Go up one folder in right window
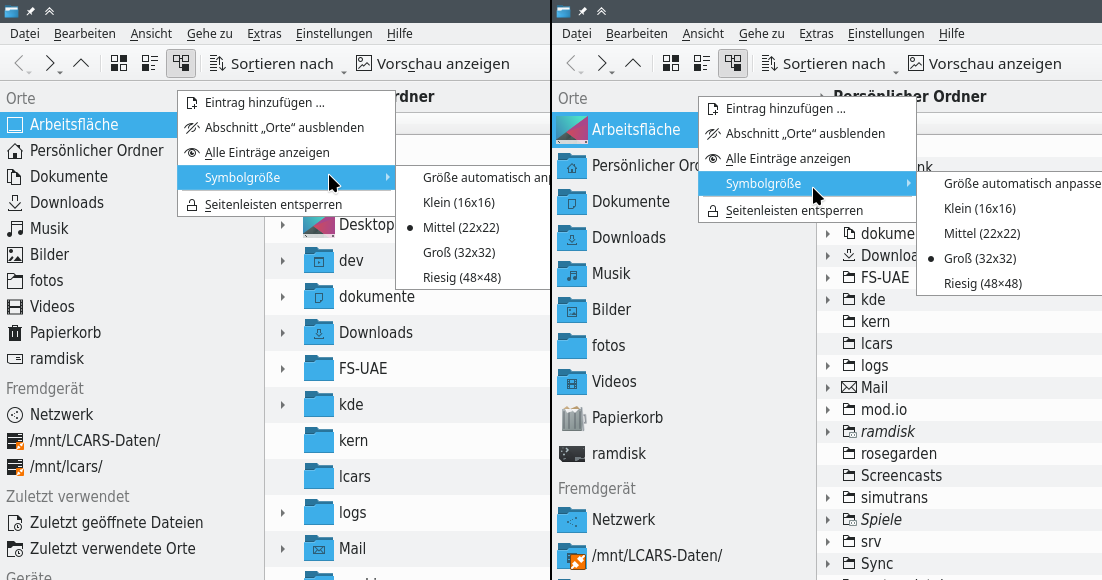Screen dimensions: 1102x580 tap(633, 64)
